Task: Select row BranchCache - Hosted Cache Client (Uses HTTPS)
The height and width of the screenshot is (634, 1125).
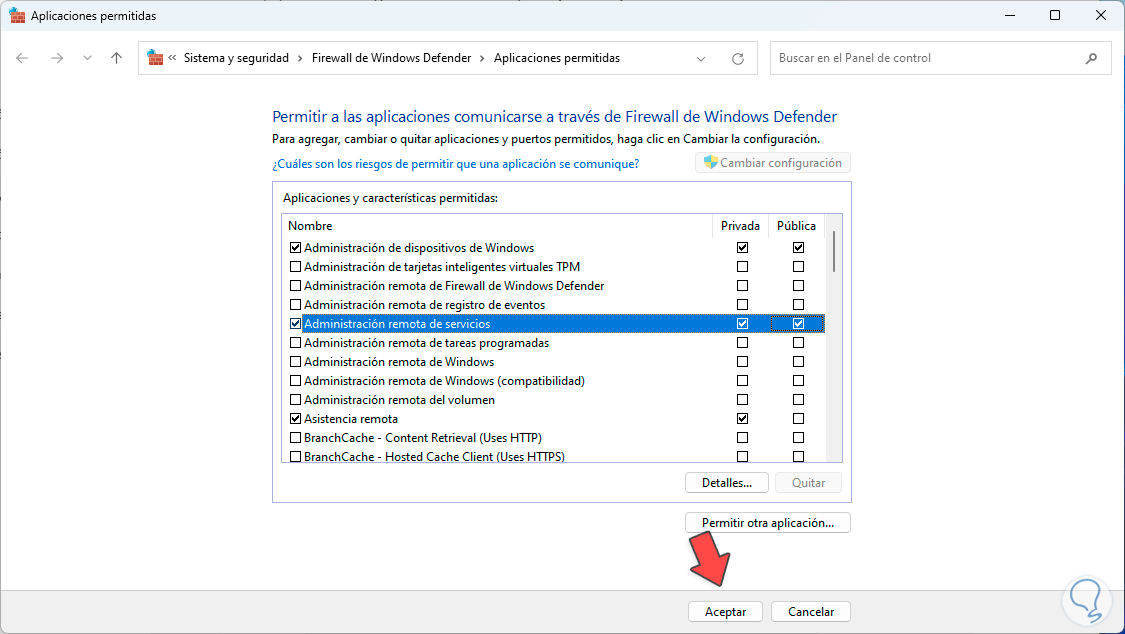Action: [553, 457]
